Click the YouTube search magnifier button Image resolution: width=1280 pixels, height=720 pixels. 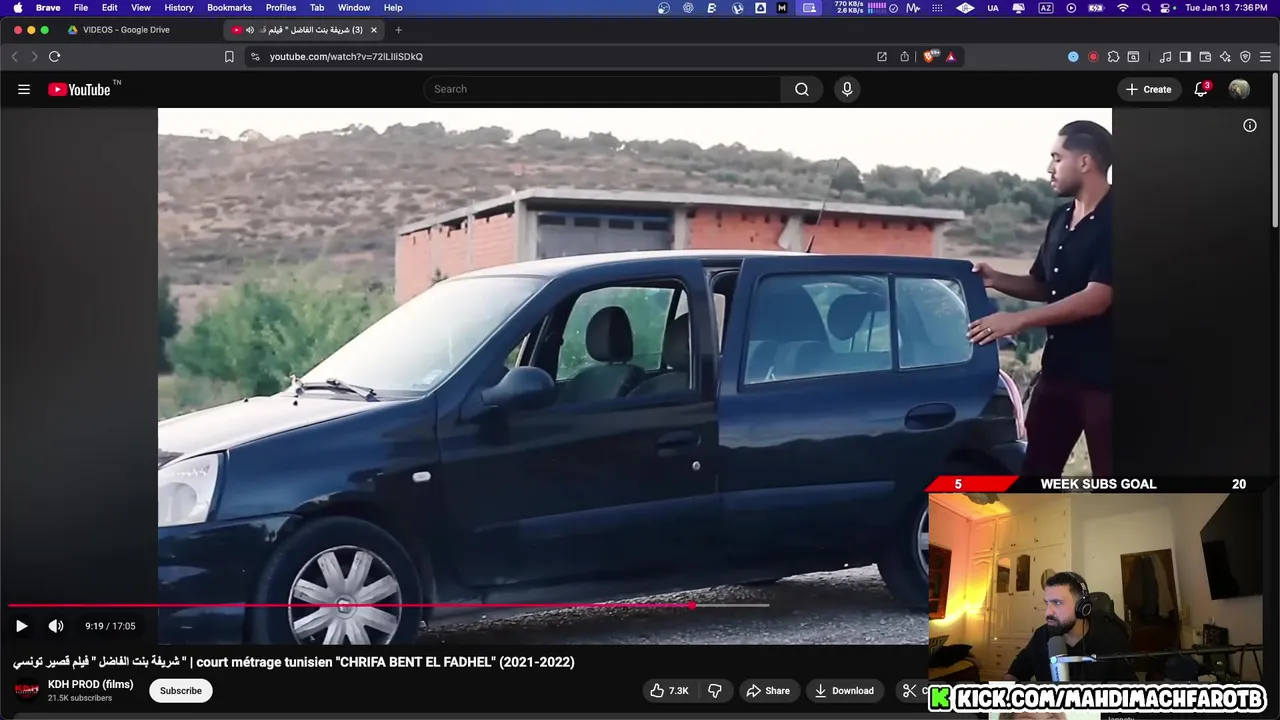[802, 89]
